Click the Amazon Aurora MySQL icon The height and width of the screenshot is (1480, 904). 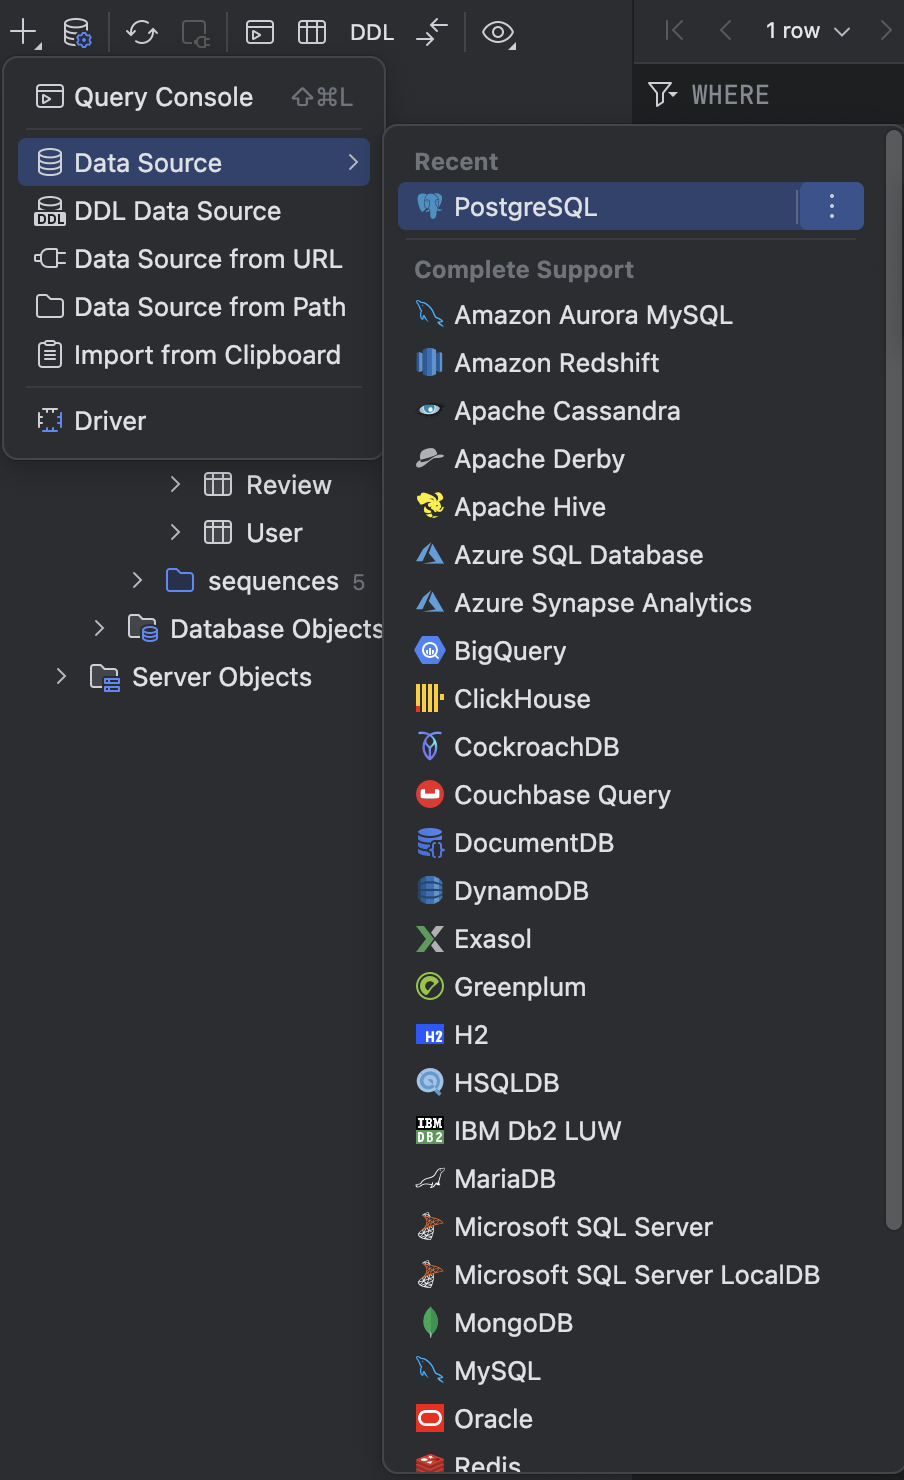(430, 314)
